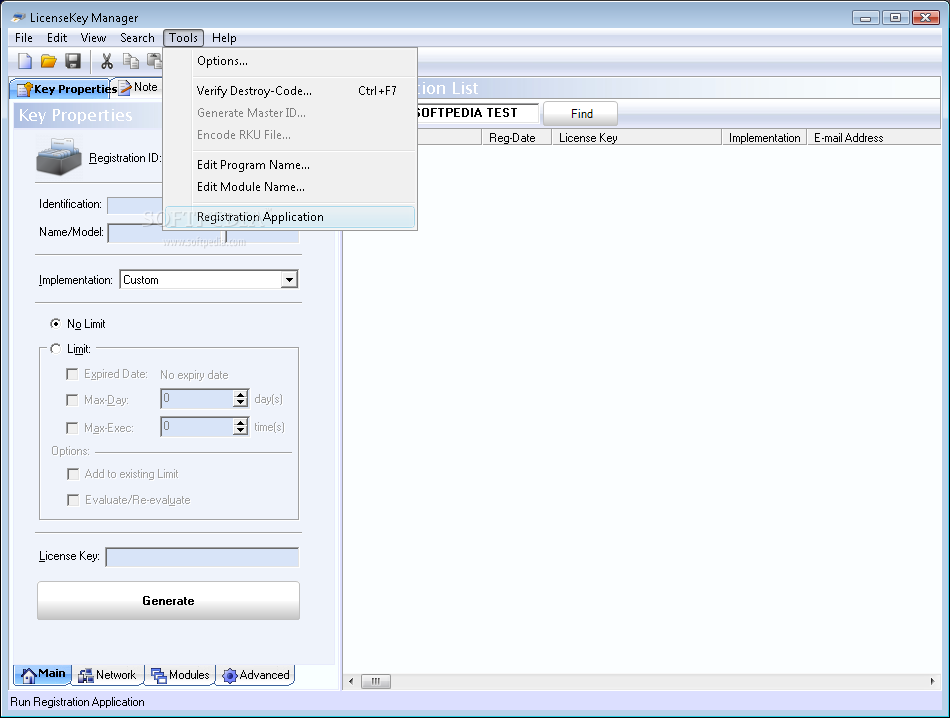Open the Help menu
This screenshot has height=718, width=950.
pos(224,38)
